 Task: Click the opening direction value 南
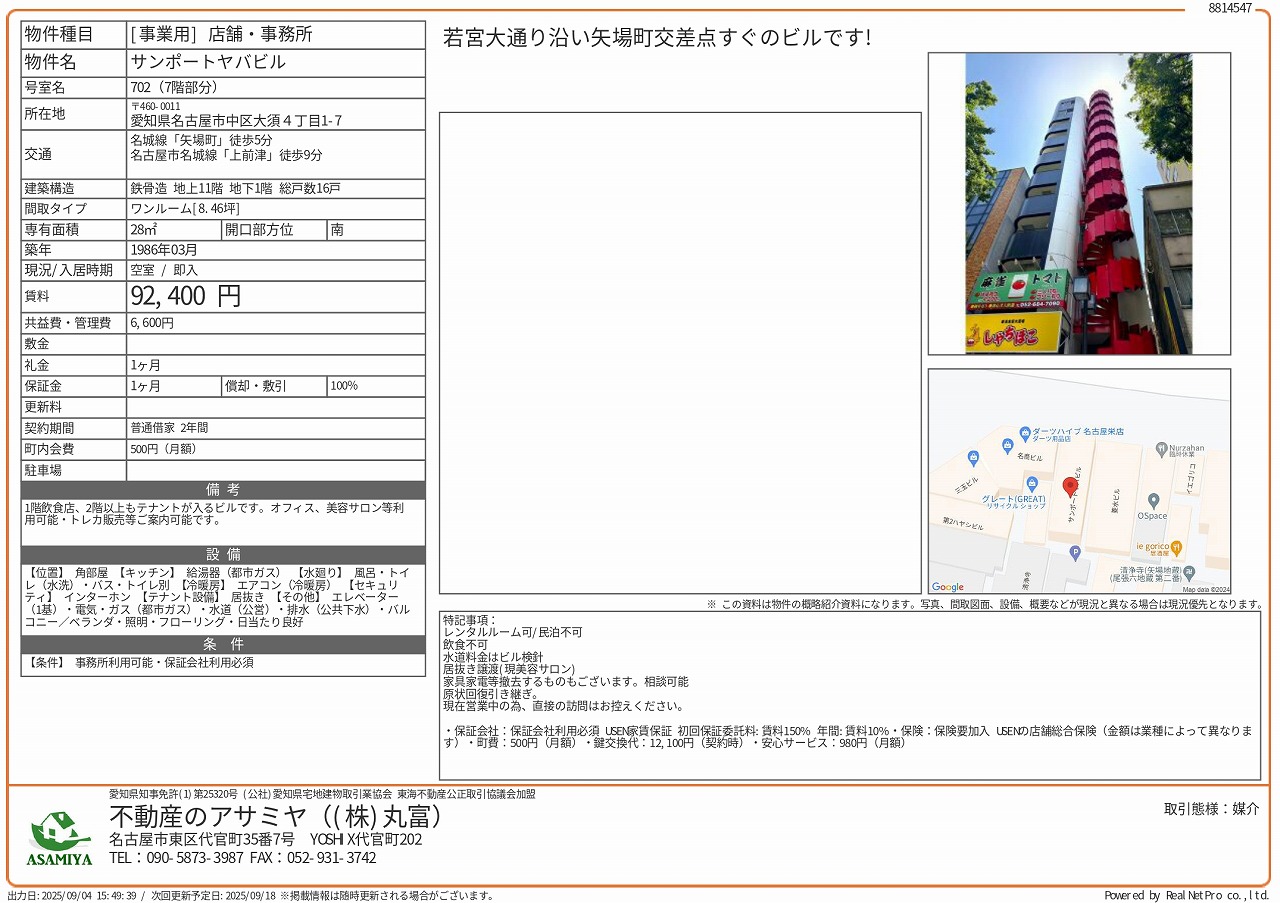click(x=337, y=230)
